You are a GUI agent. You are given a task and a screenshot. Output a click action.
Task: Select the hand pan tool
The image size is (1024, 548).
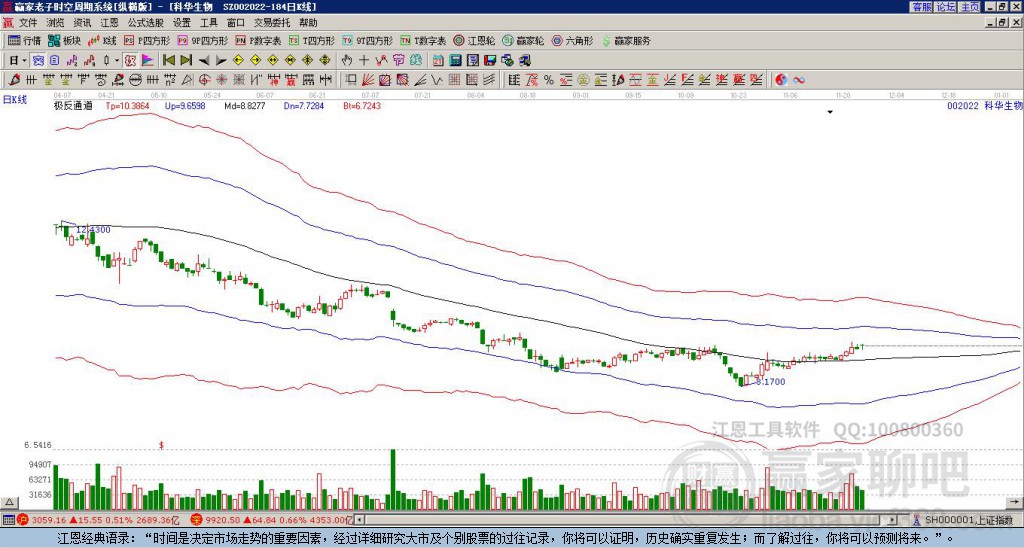tap(347, 61)
